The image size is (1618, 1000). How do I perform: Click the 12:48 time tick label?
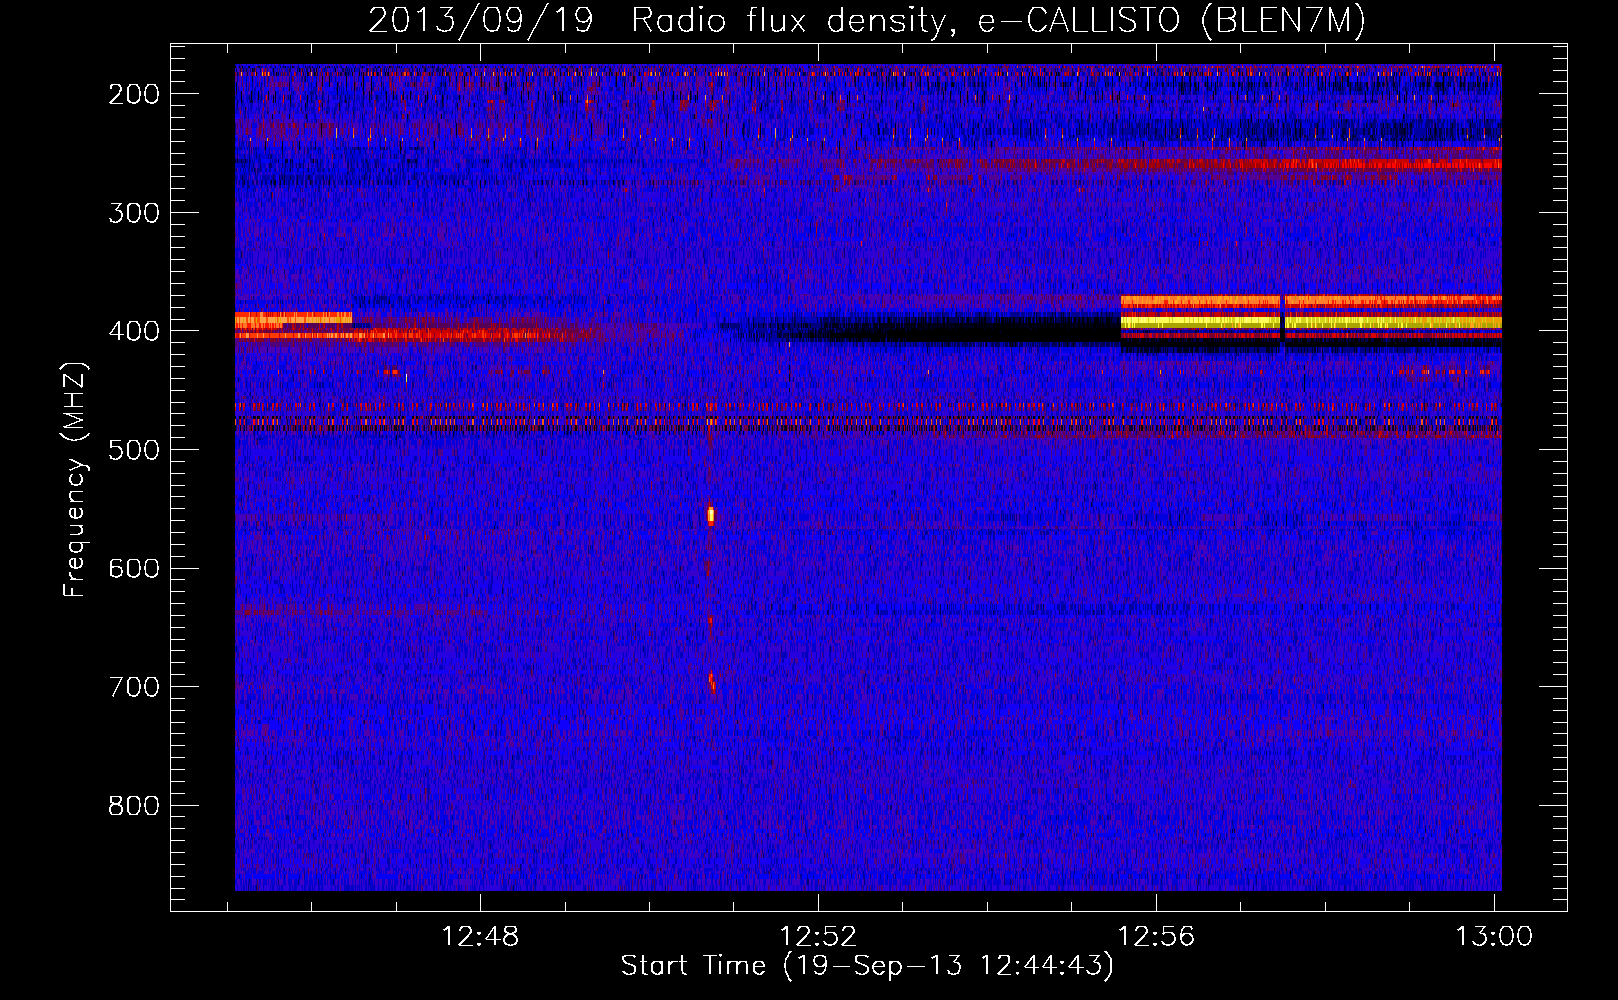pyautogui.click(x=480, y=937)
